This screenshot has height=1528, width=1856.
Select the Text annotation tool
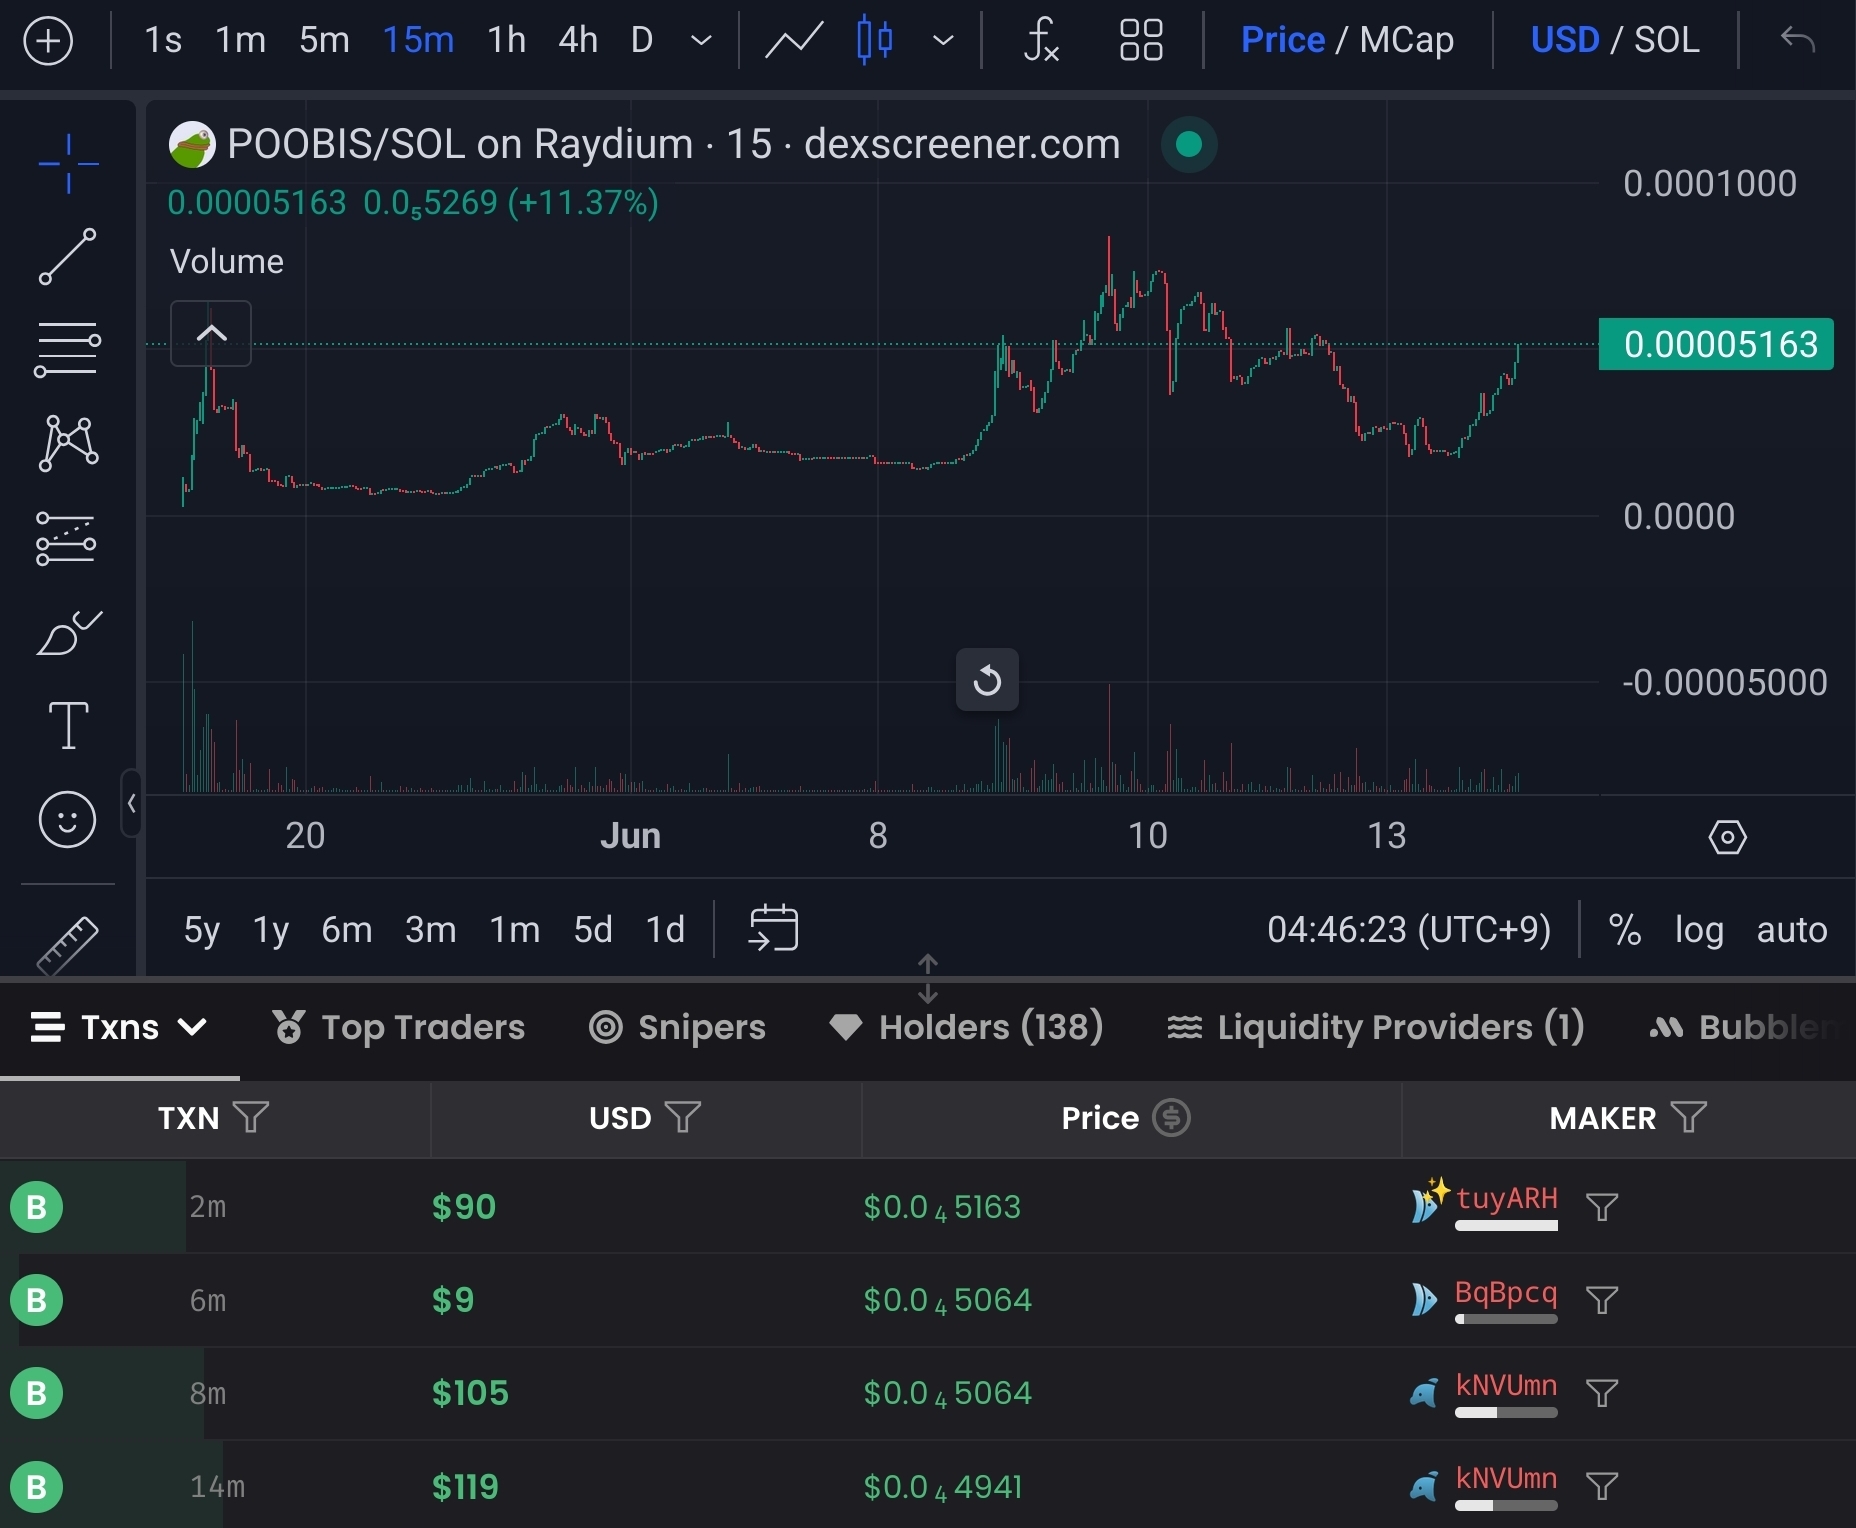(68, 725)
